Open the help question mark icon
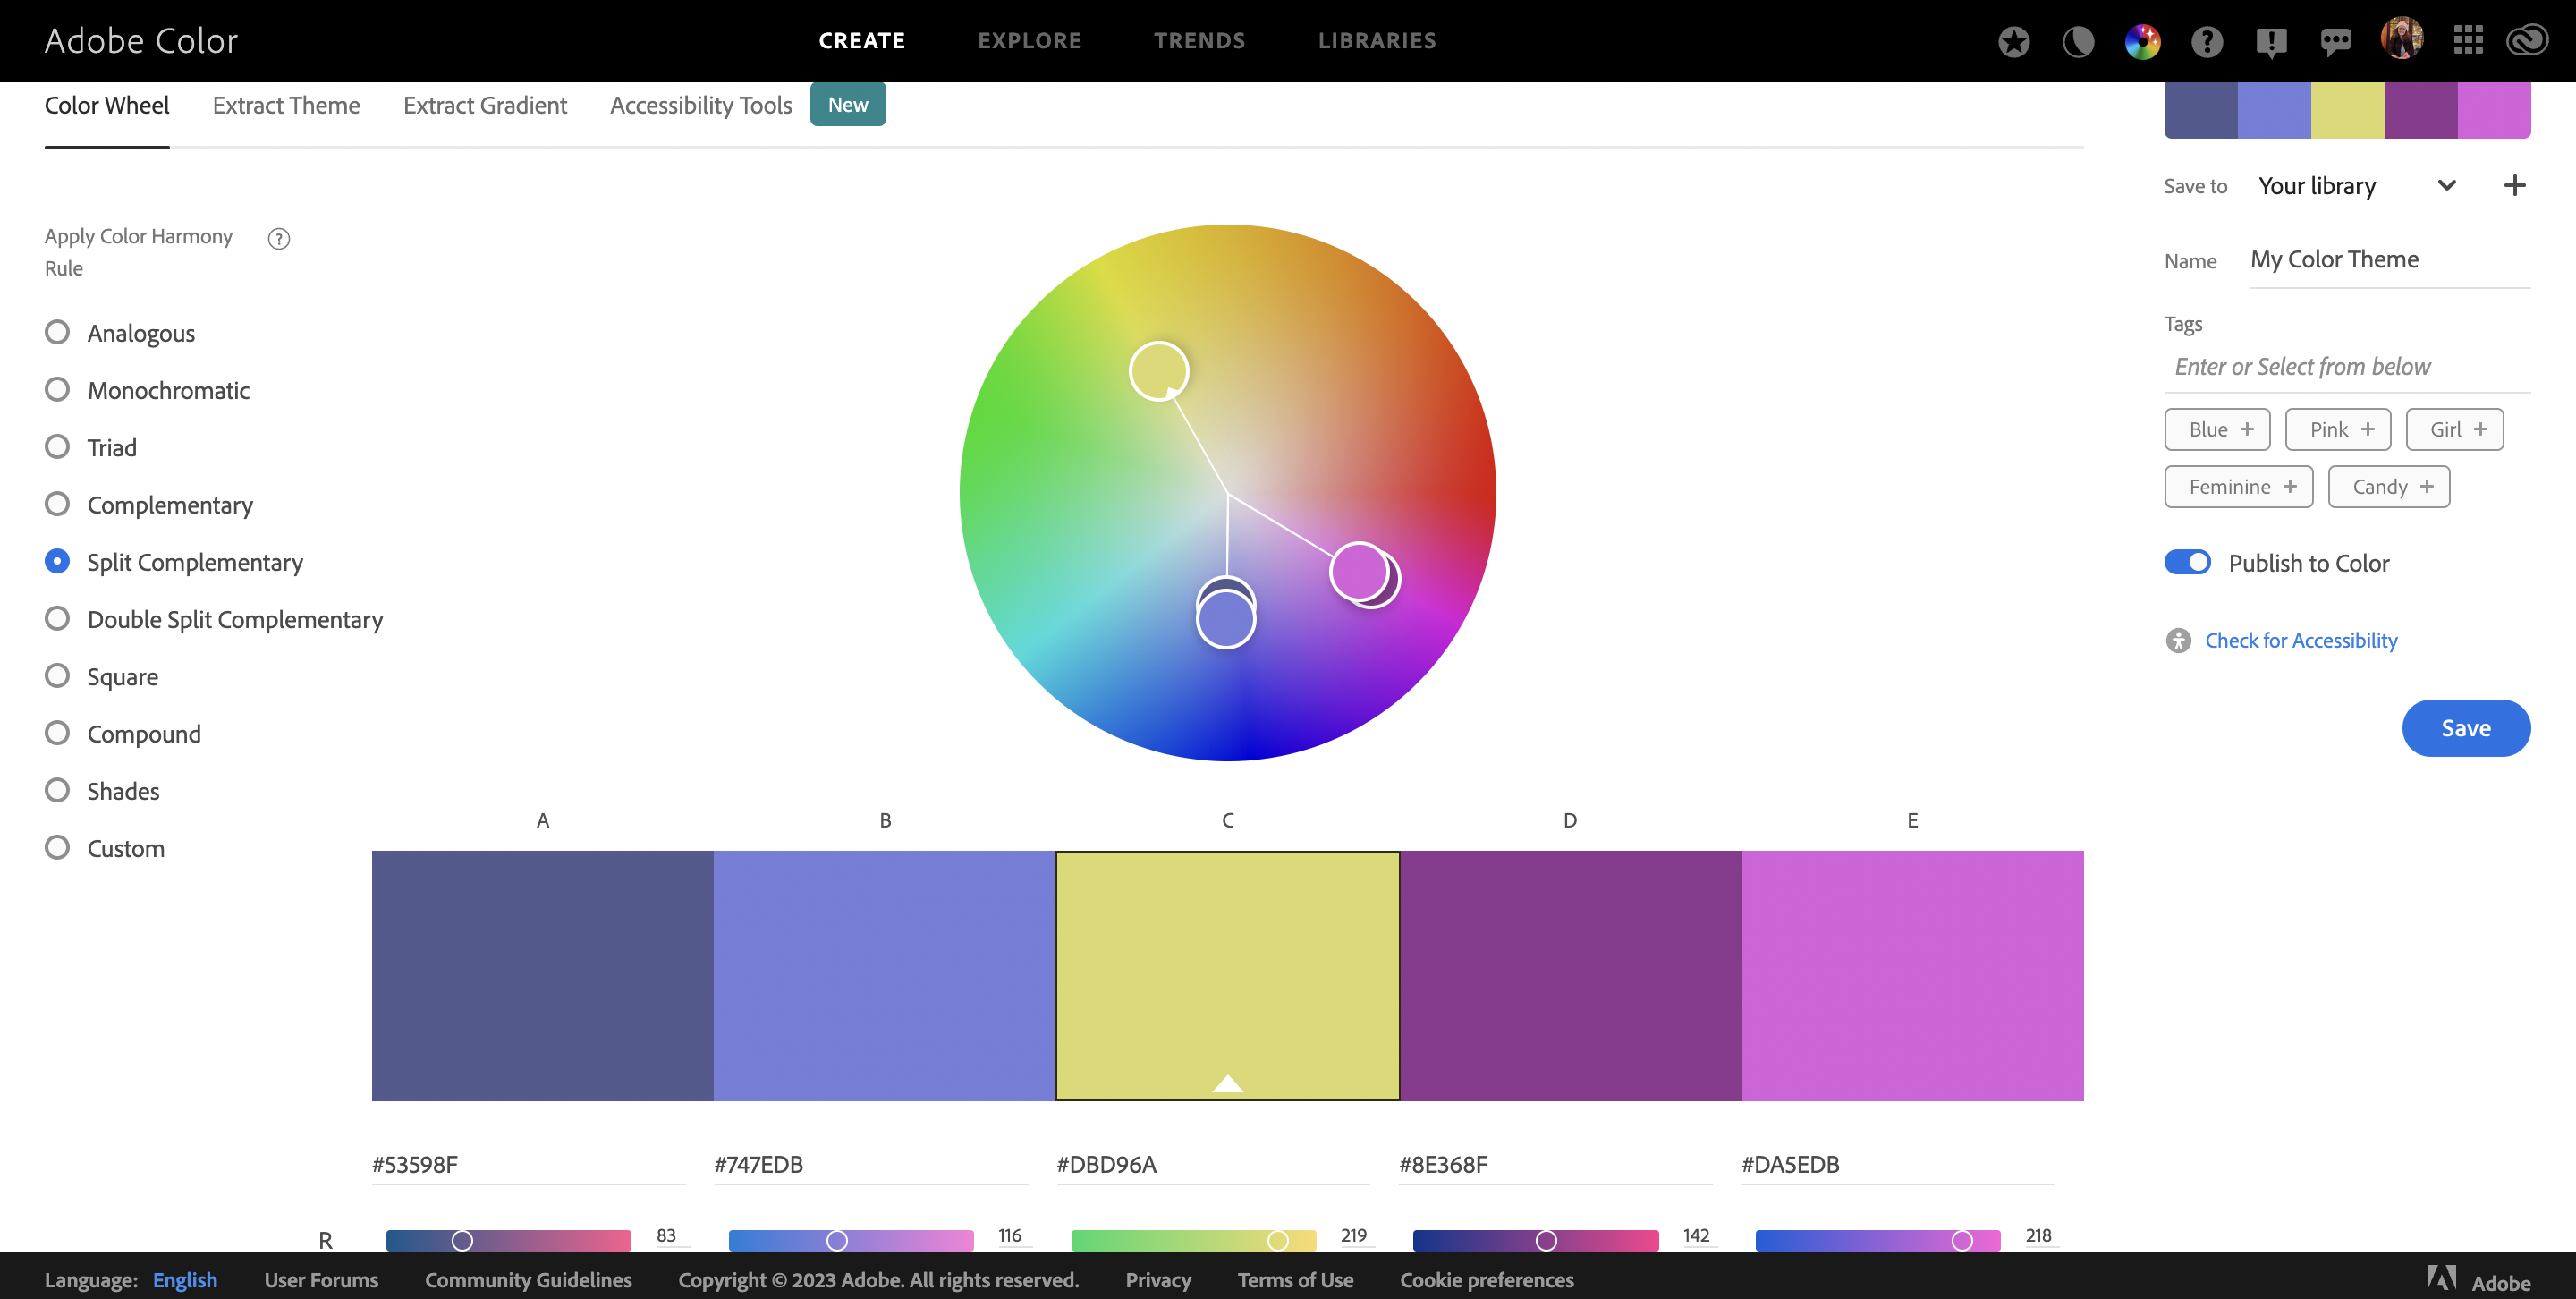The height and width of the screenshot is (1299, 2576). tap(2207, 41)
